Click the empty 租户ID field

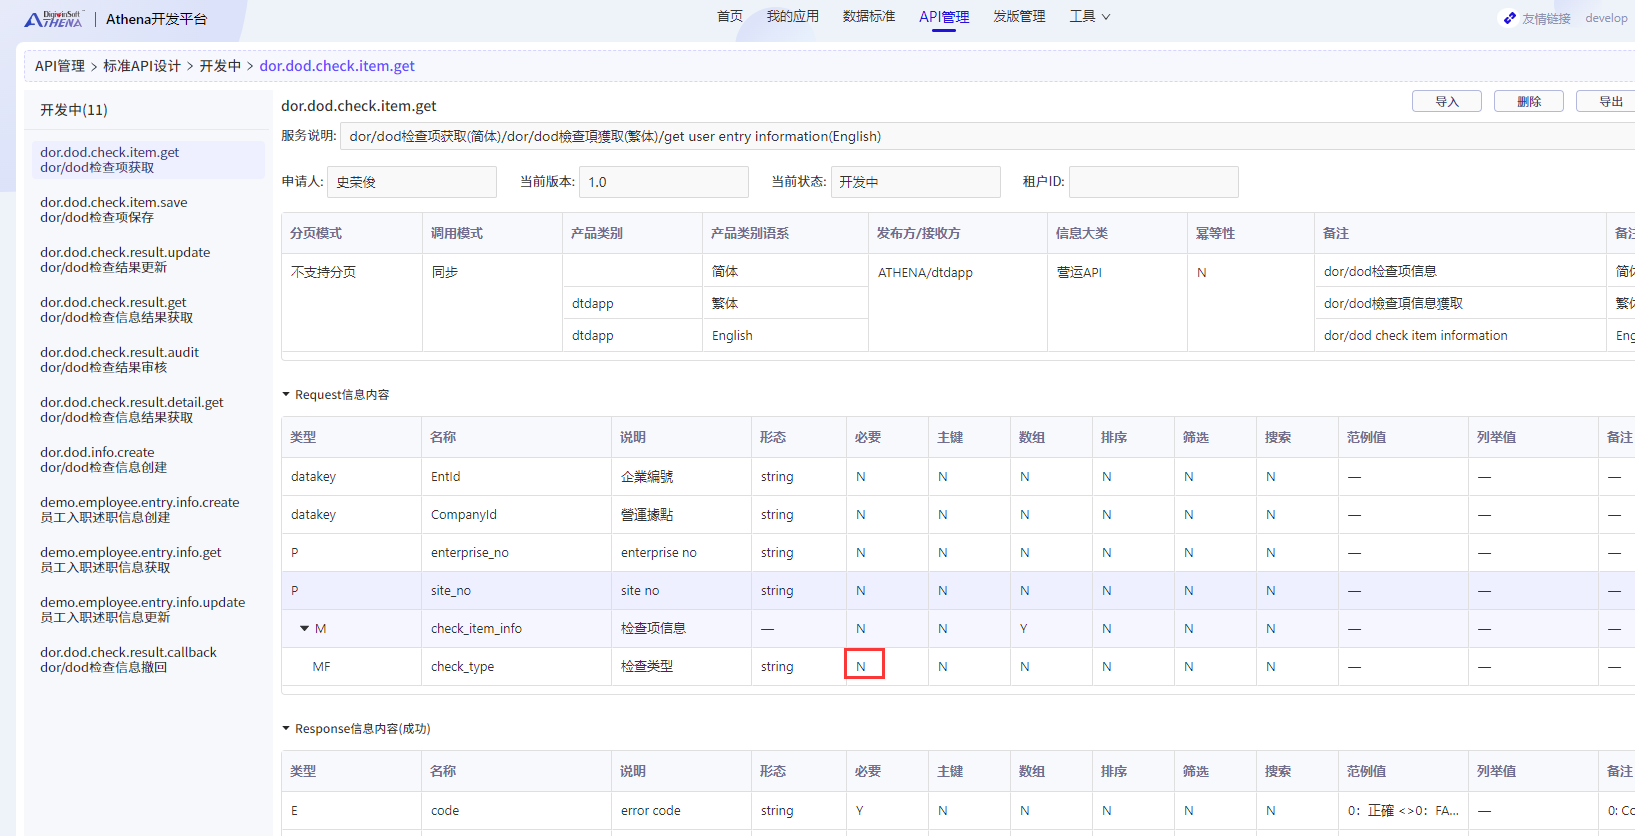tap(1154, 182)
